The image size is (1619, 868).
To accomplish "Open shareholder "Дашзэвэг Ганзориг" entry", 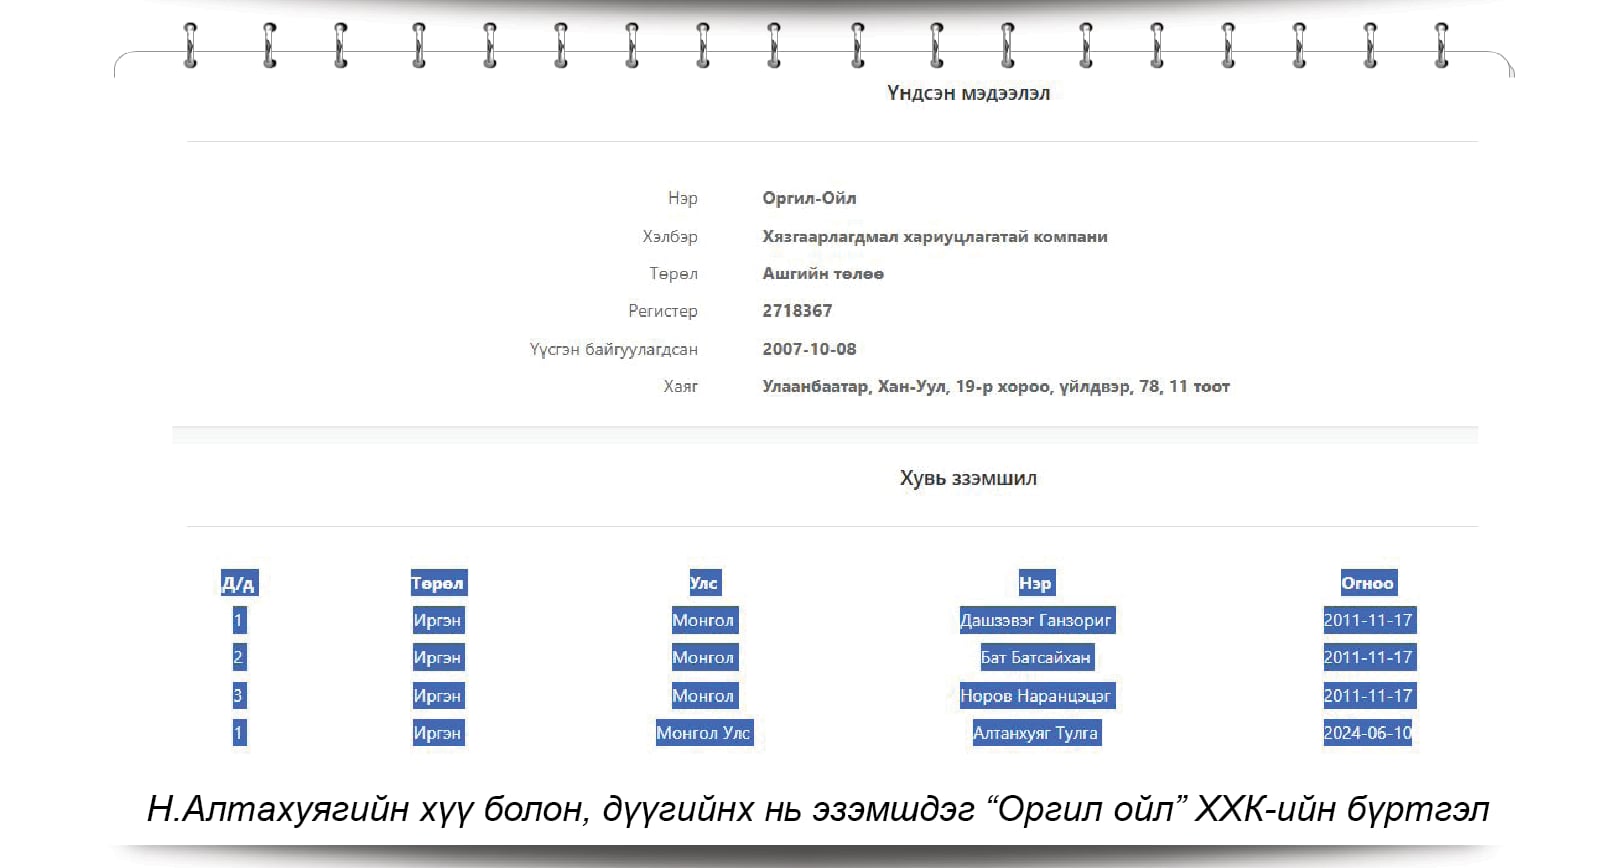I will tap(1035, 620).
